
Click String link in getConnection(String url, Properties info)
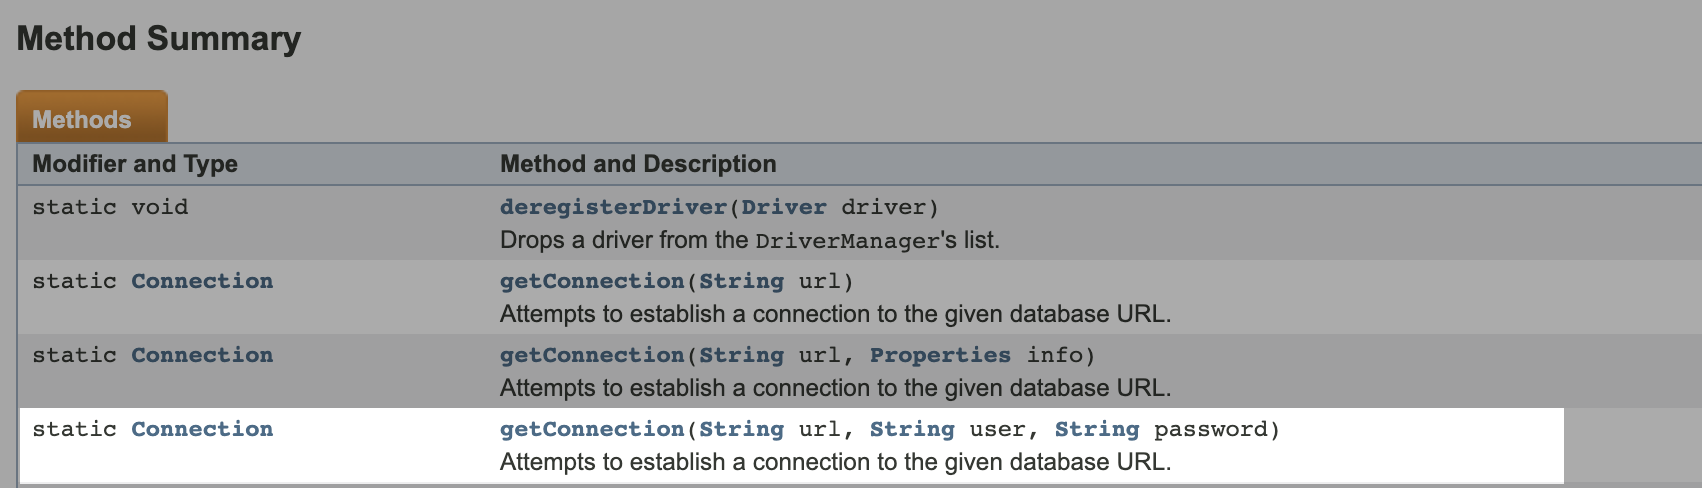[x=741, y=355]
